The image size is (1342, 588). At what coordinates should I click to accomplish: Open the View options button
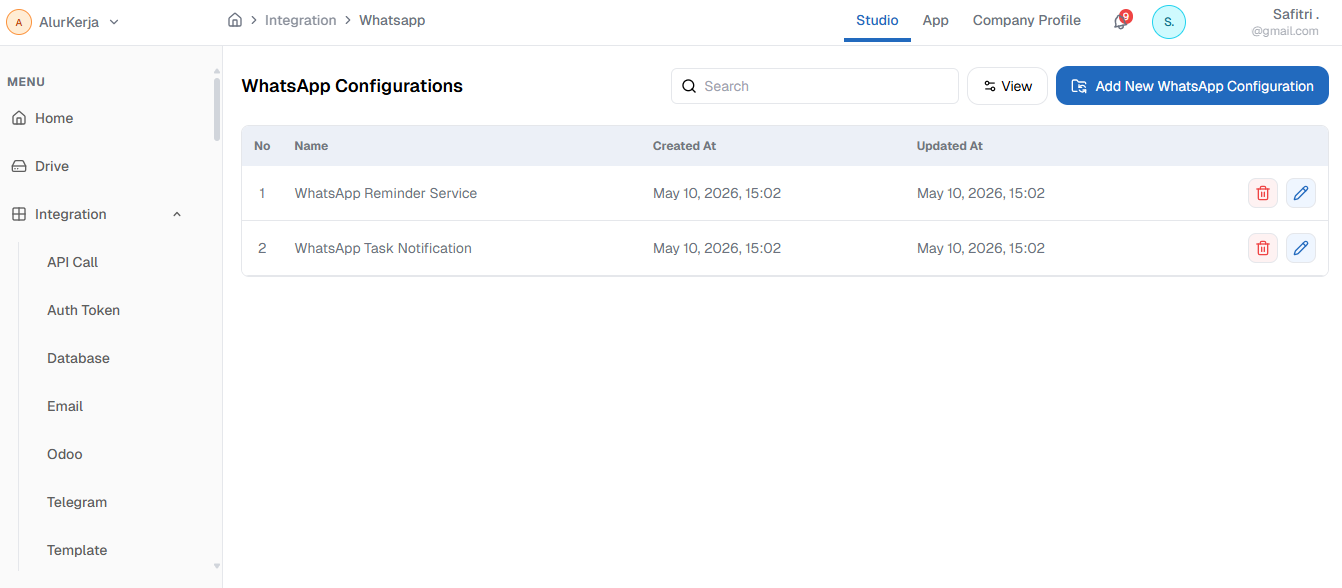[1007, 86]
